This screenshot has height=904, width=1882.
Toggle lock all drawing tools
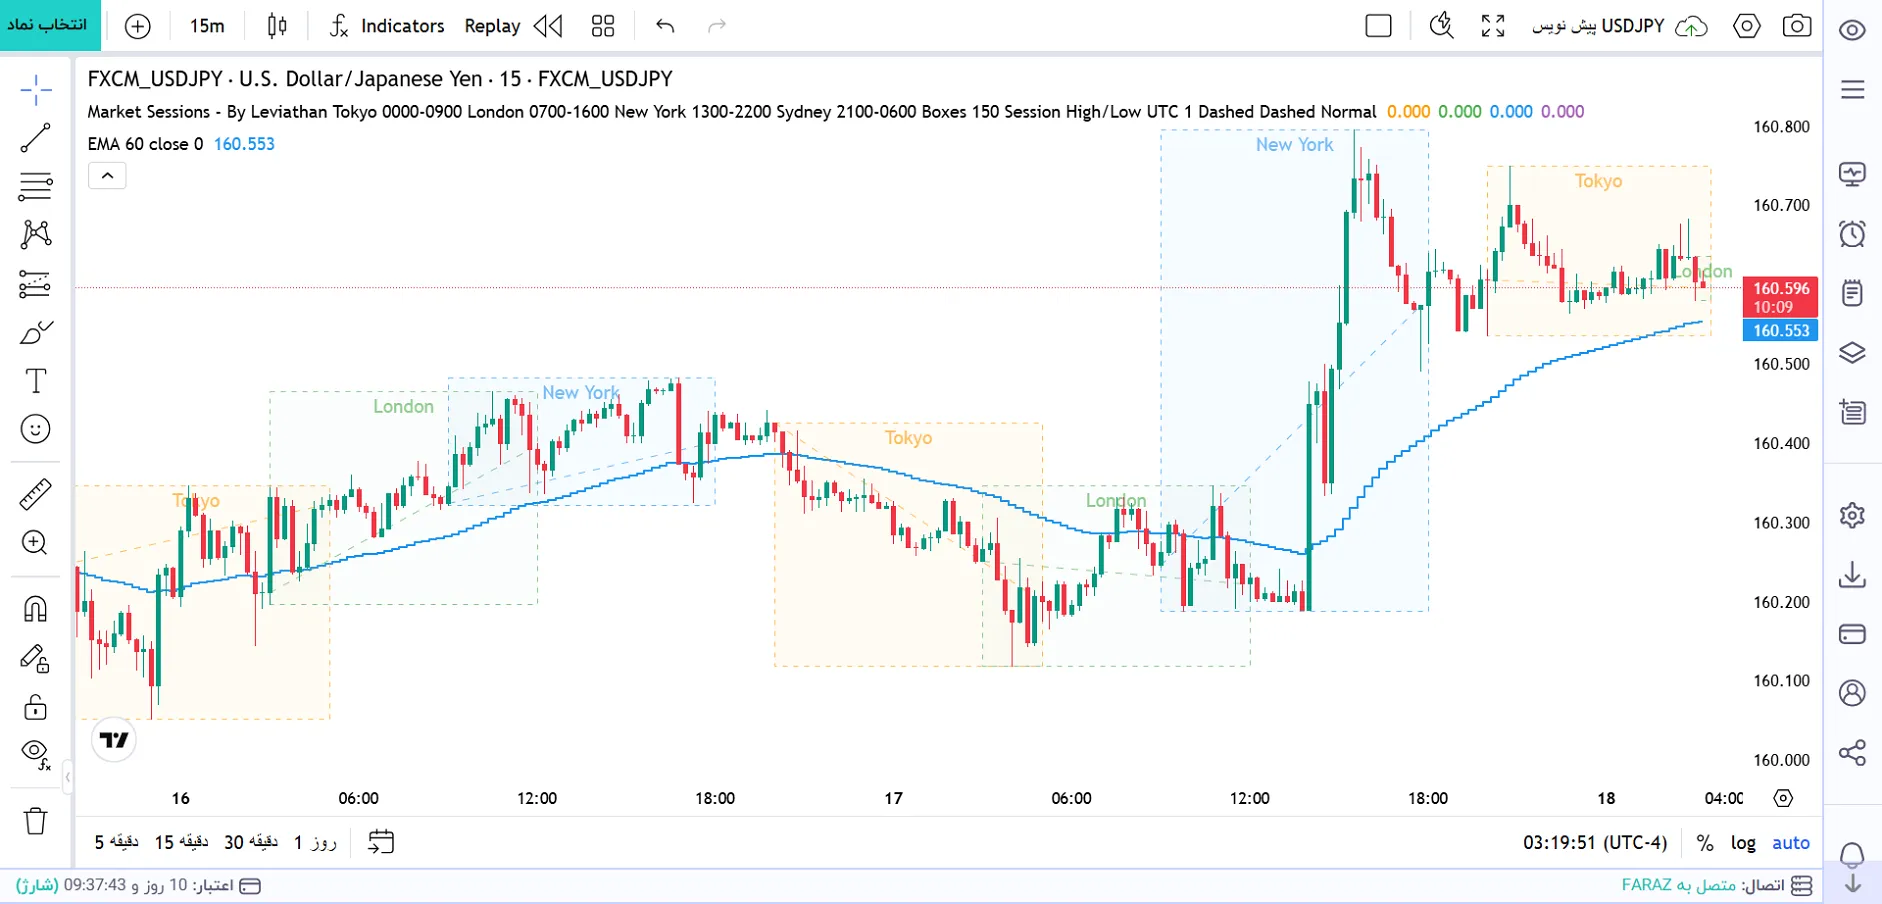[x=35, y=707]
